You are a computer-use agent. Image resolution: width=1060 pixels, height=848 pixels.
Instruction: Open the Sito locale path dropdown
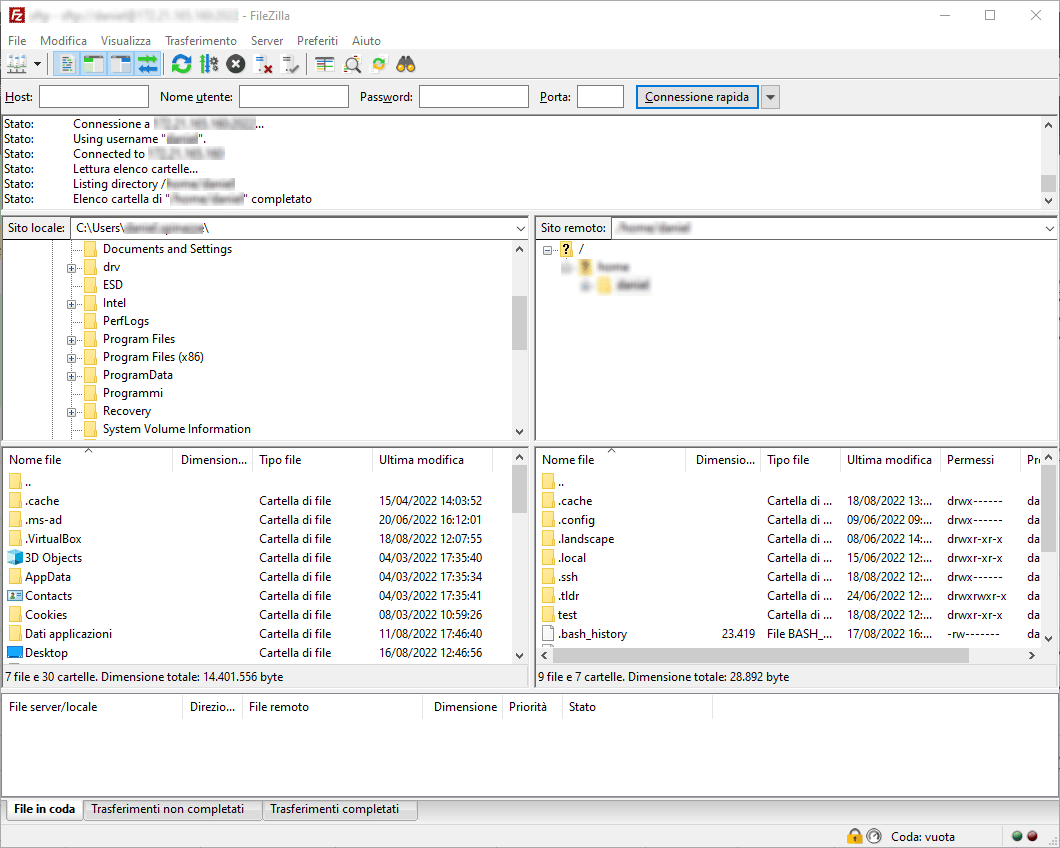click(x=521, y=229)
